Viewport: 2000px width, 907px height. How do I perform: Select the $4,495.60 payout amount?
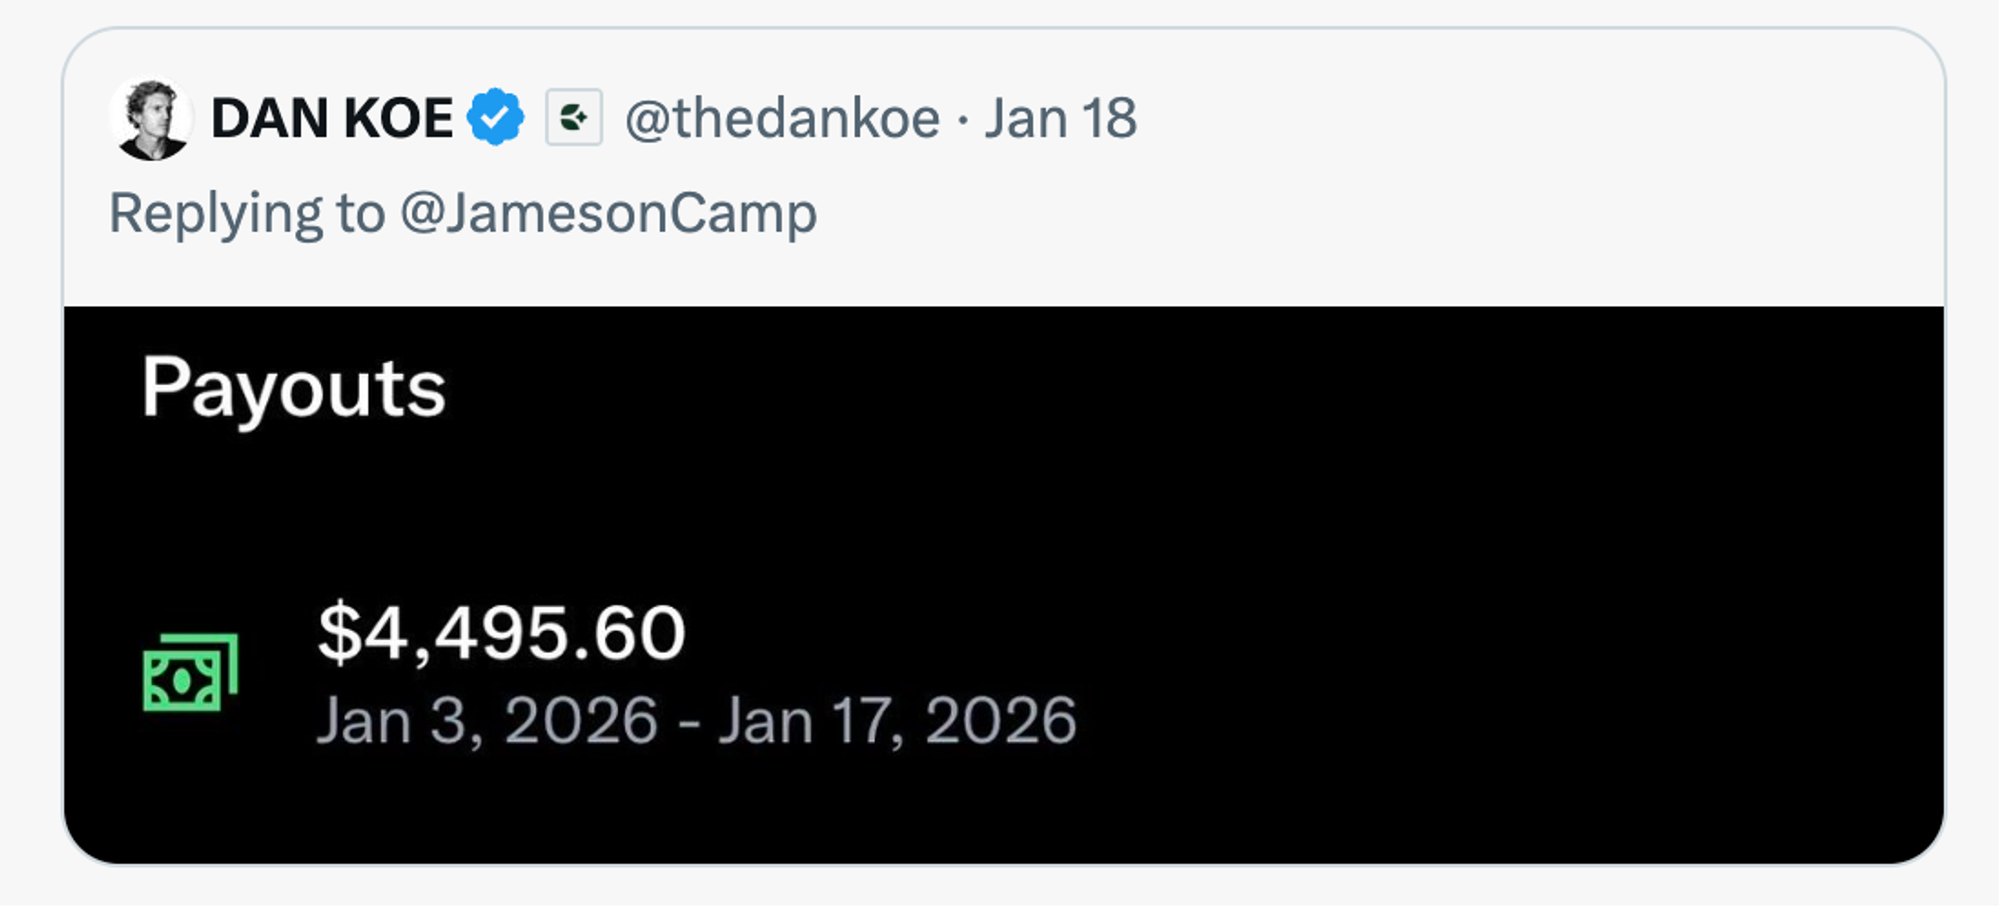pos(501,633)
